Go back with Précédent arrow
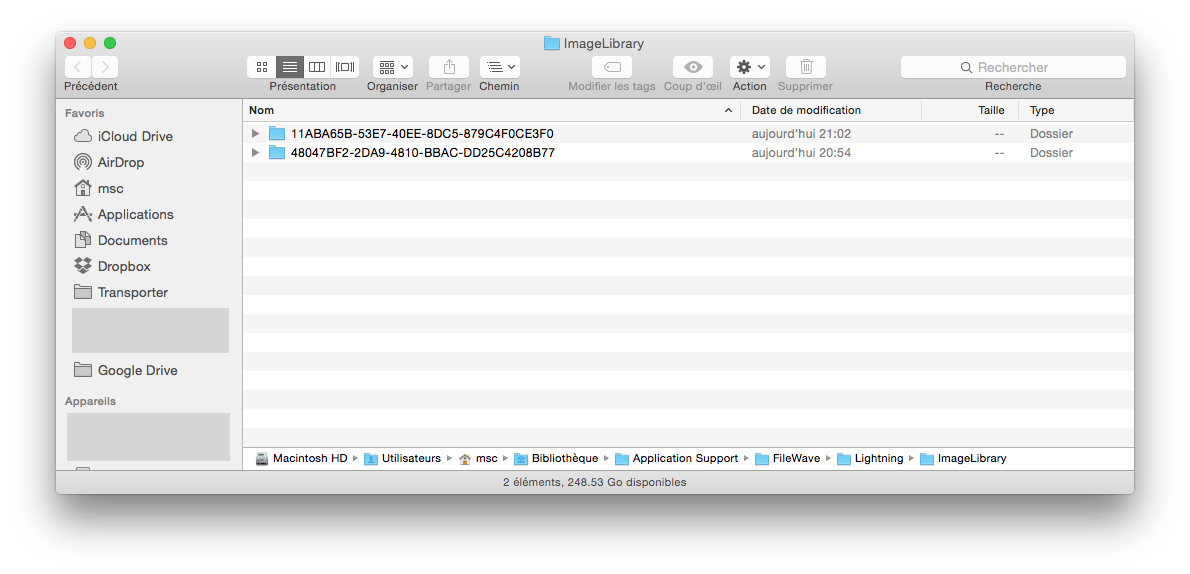 coord(78,67)
